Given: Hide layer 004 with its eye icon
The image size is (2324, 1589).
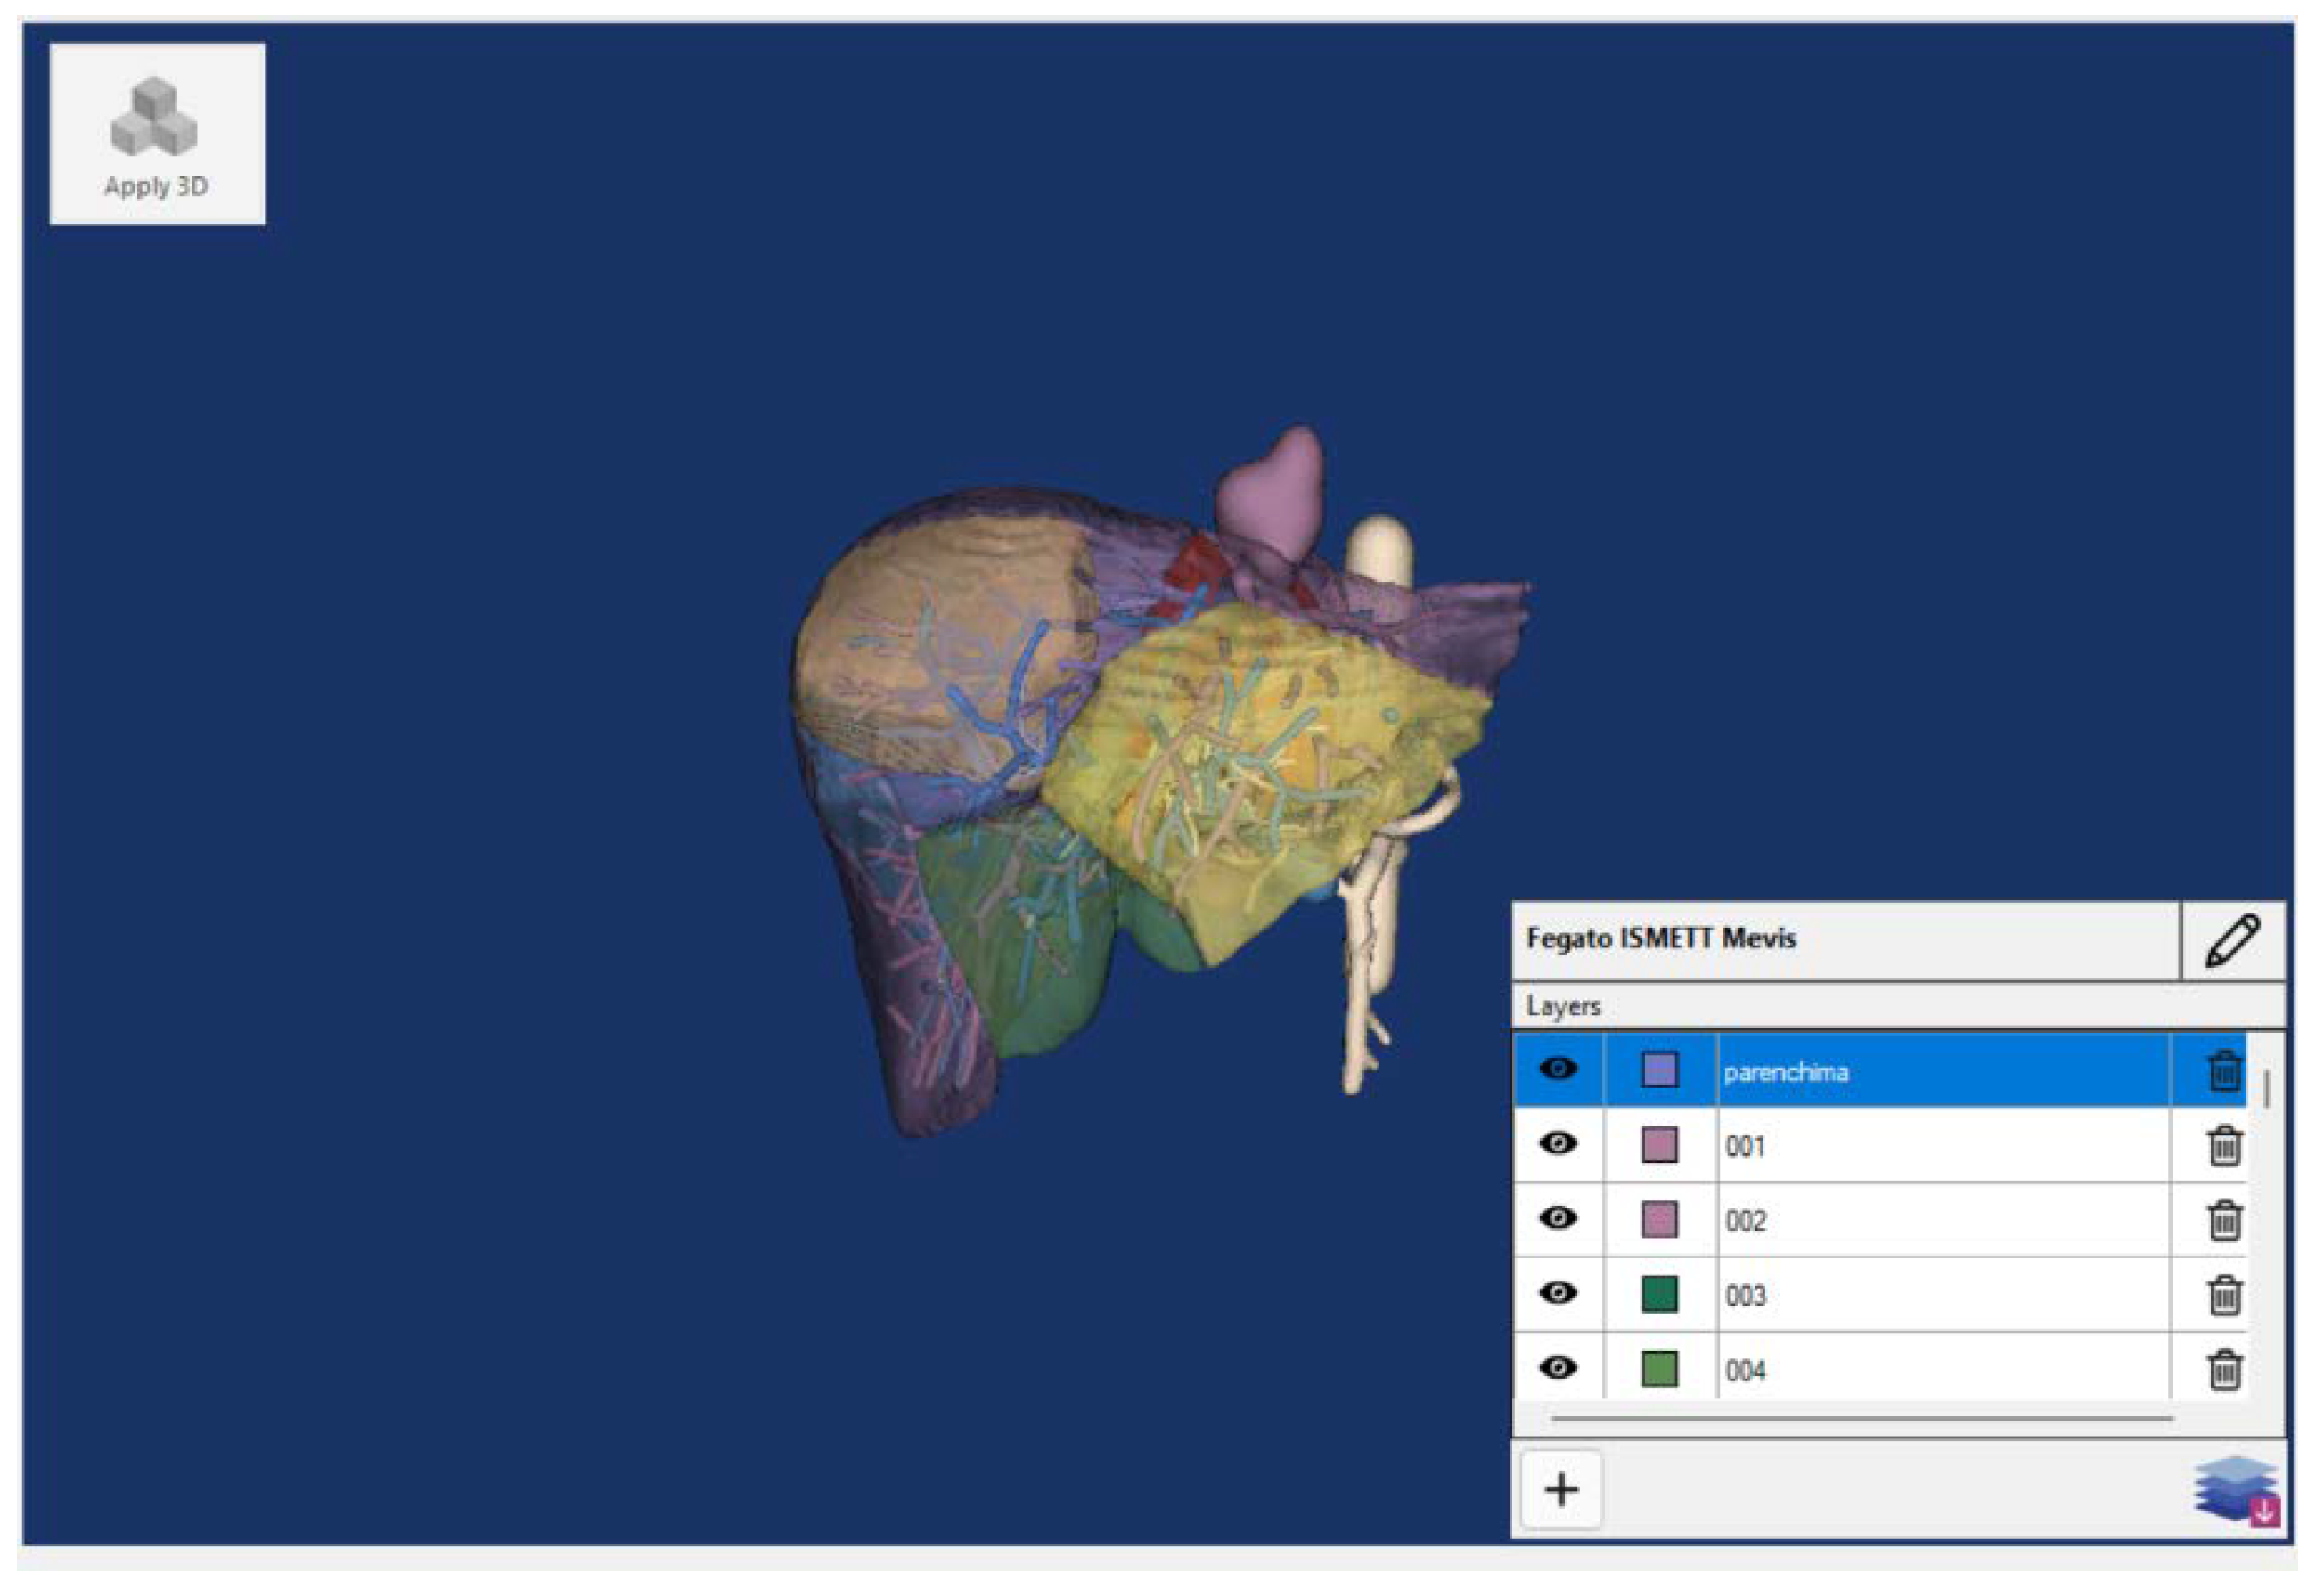Looking at the screenshot, I should [x=1558, y=1368].
